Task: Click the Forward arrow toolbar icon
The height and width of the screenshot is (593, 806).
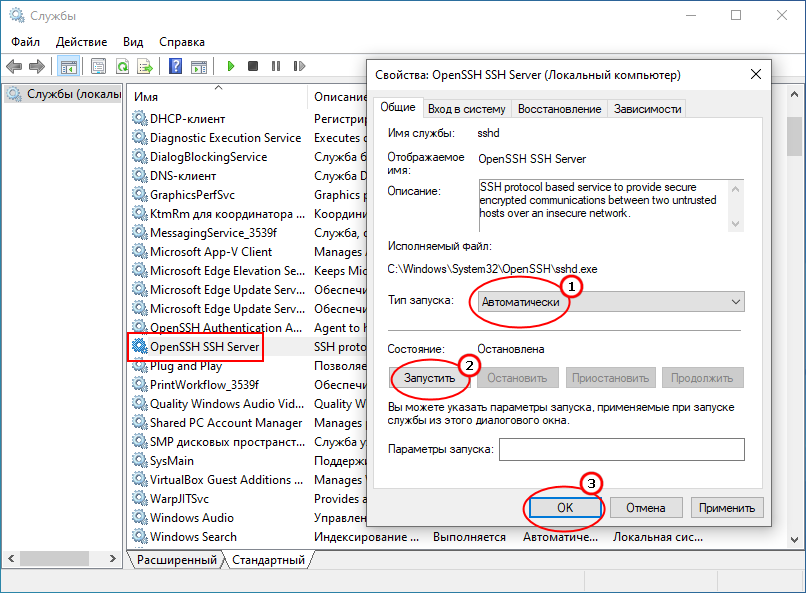Action: coord(36,66)
